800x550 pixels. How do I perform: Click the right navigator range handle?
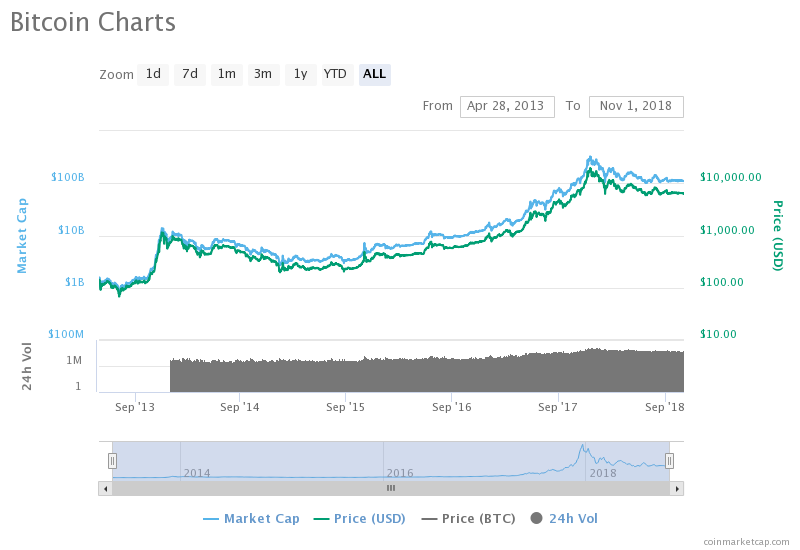(669, 461)
